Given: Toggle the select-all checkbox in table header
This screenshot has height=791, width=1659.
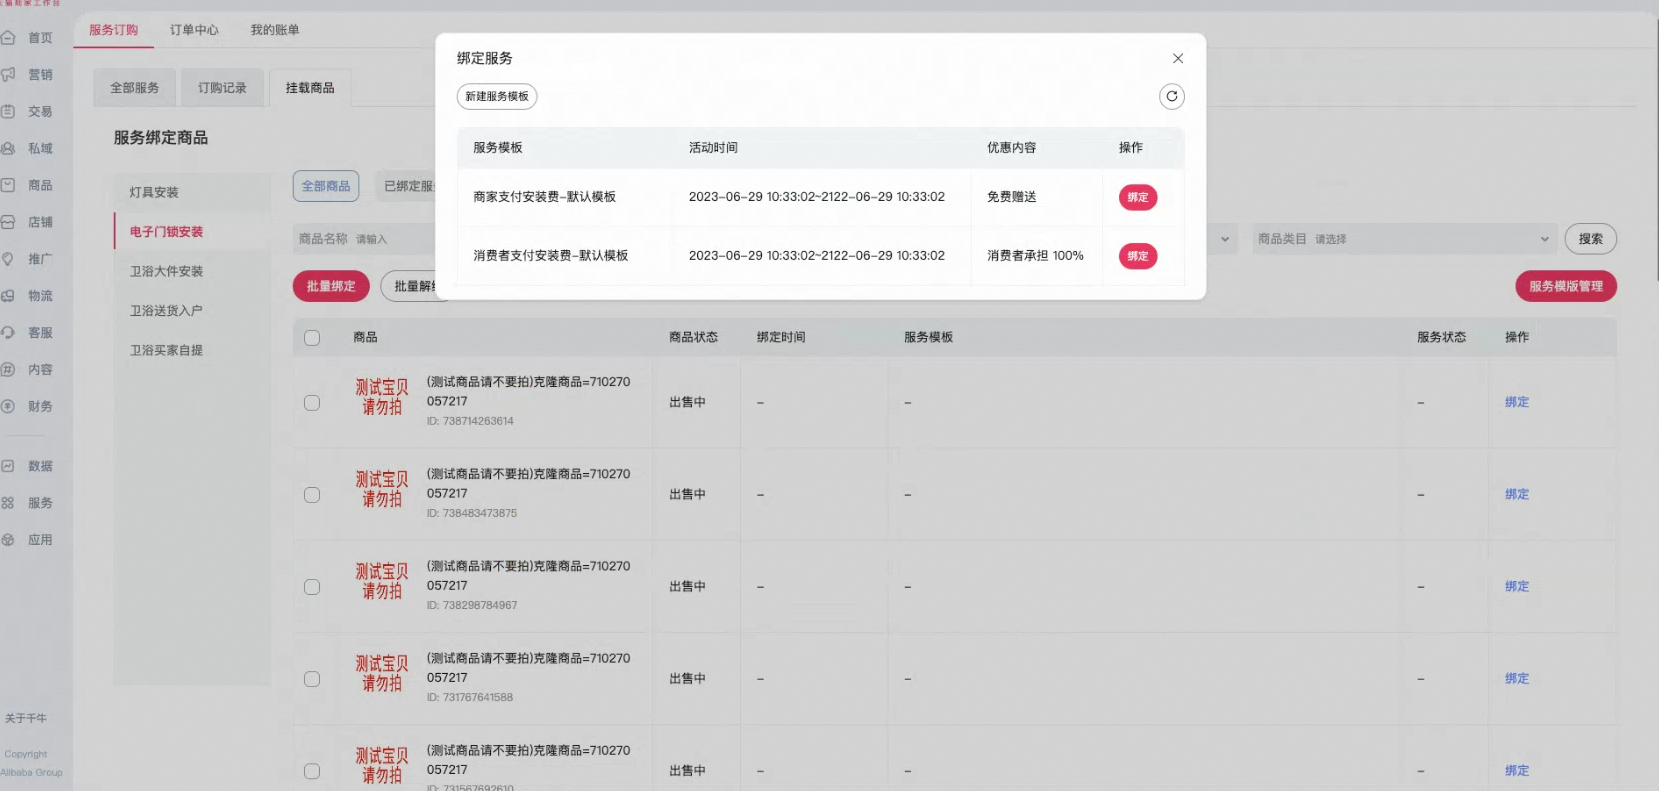Looking at the screenshot, I should (312, 338).
